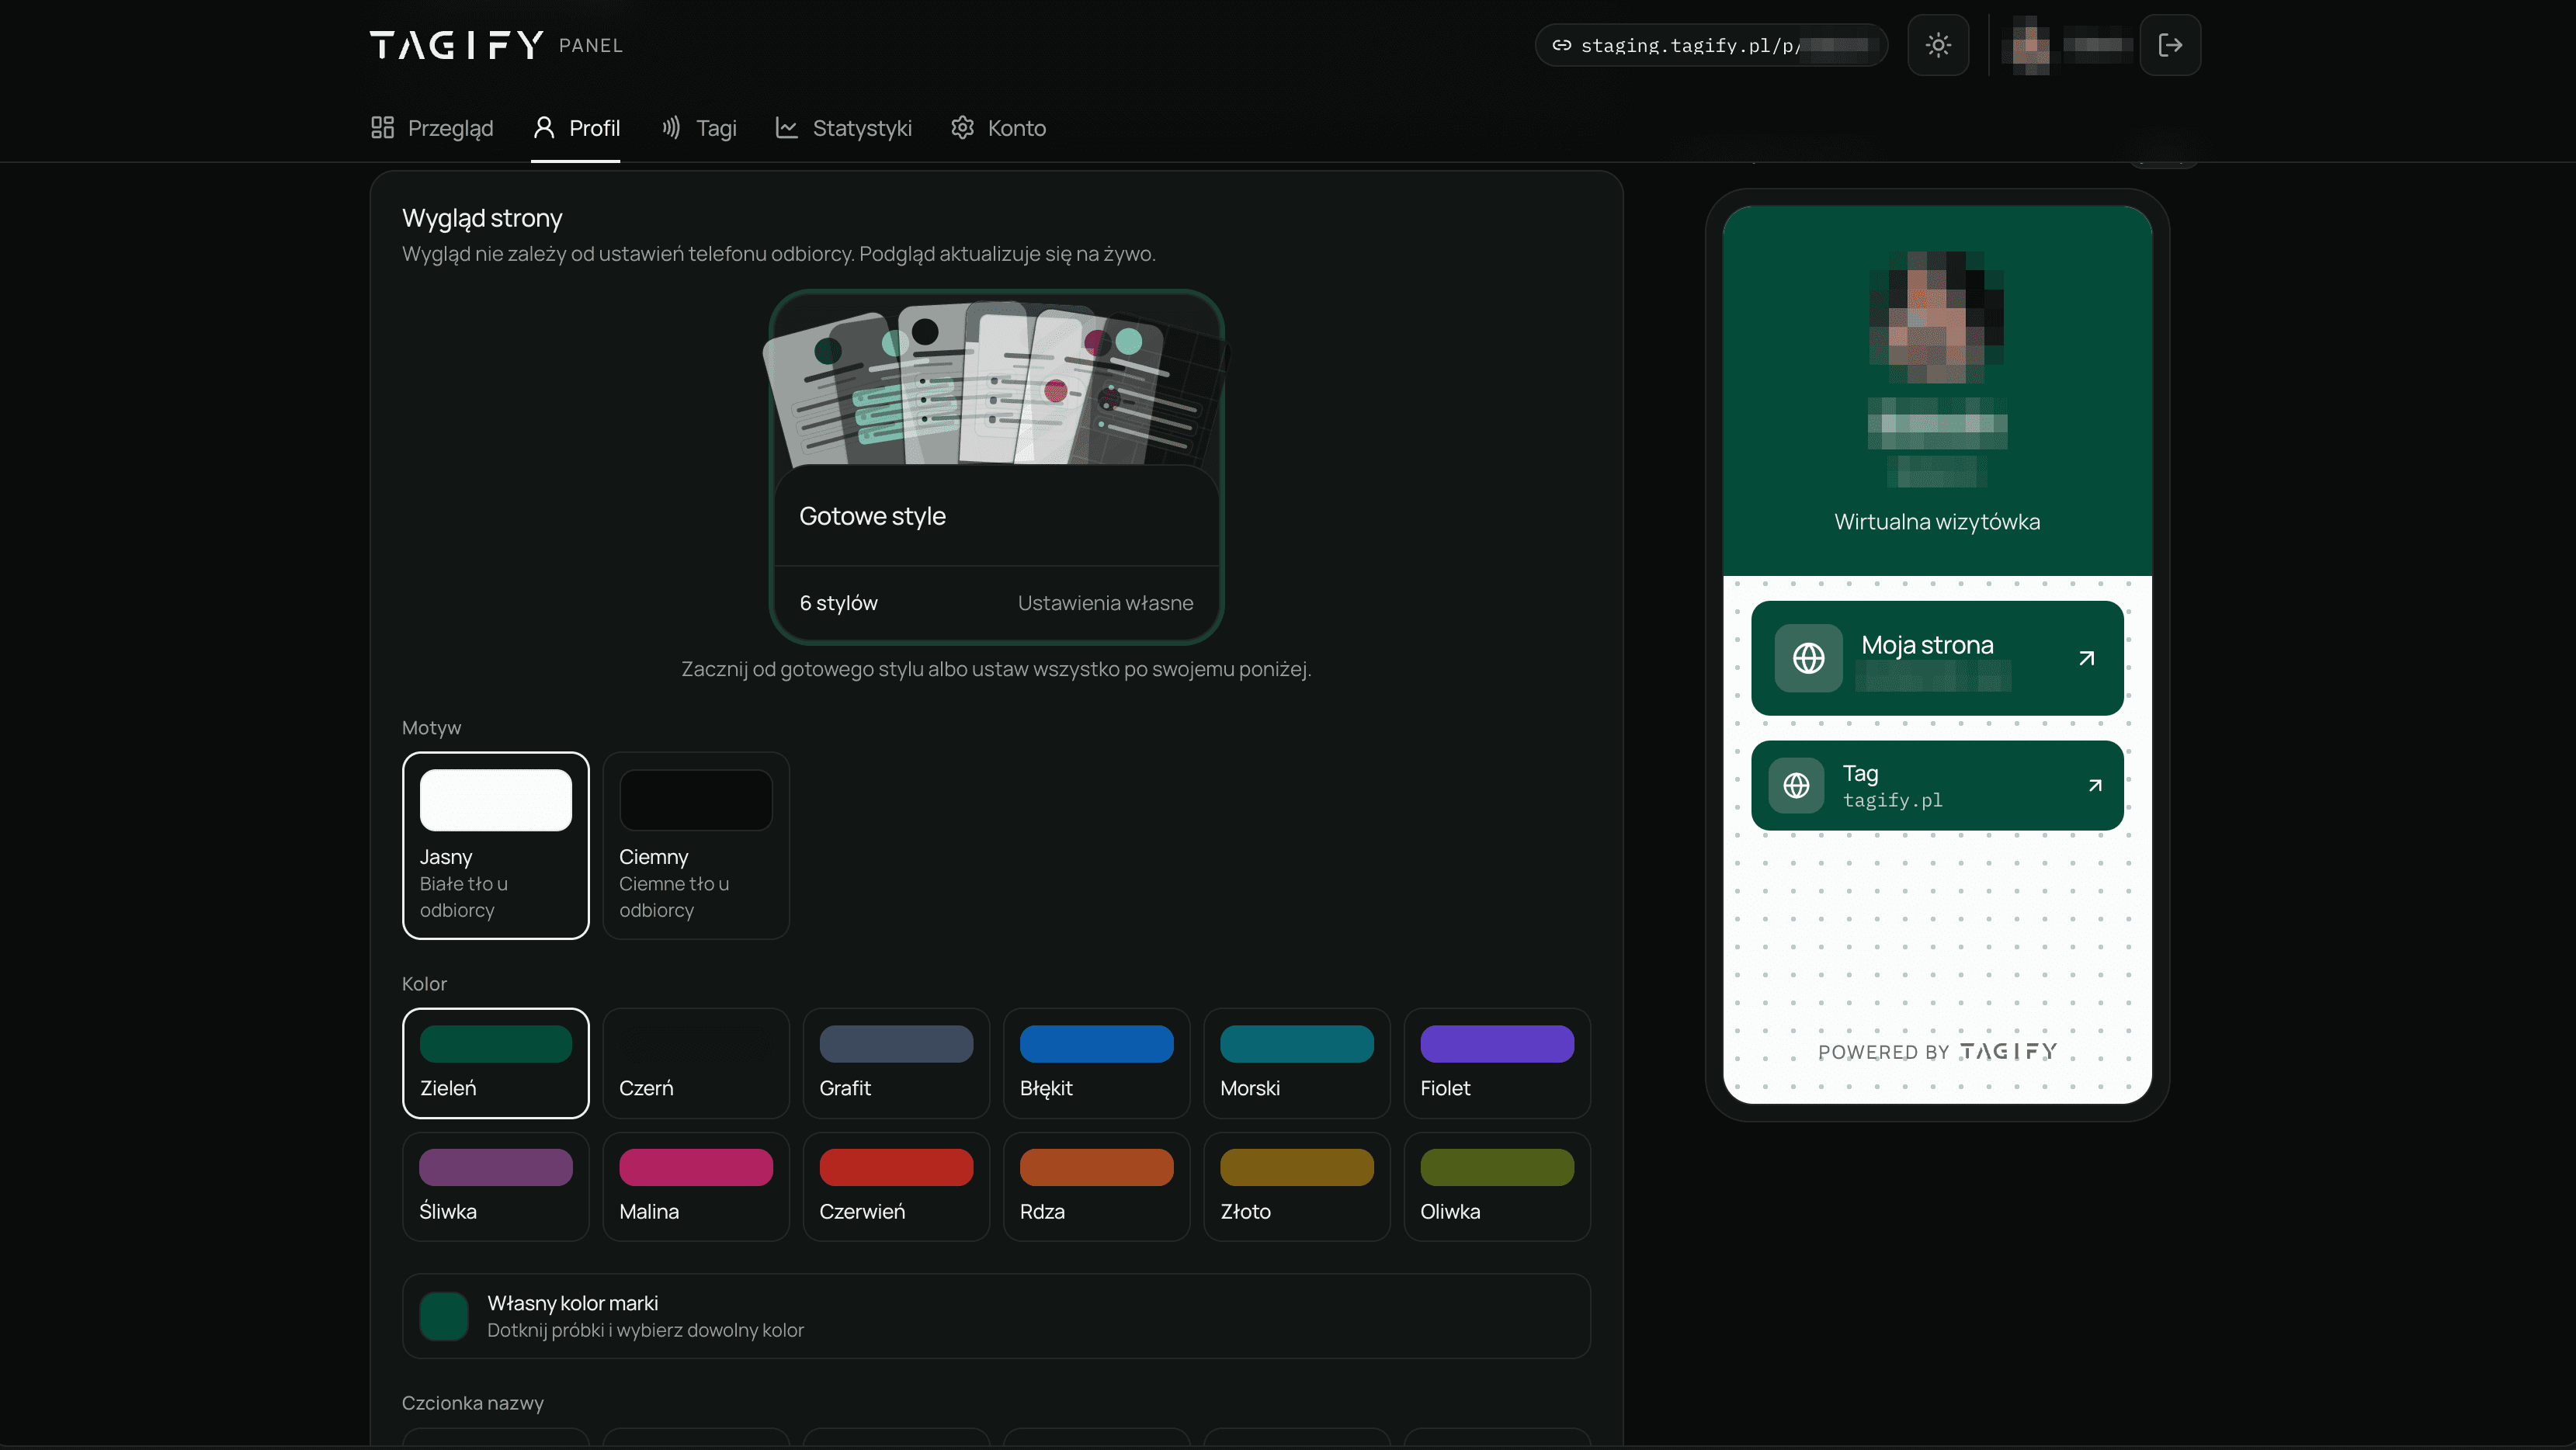
Task: Click the link icon beside the staging URL
Action: 1561,45
